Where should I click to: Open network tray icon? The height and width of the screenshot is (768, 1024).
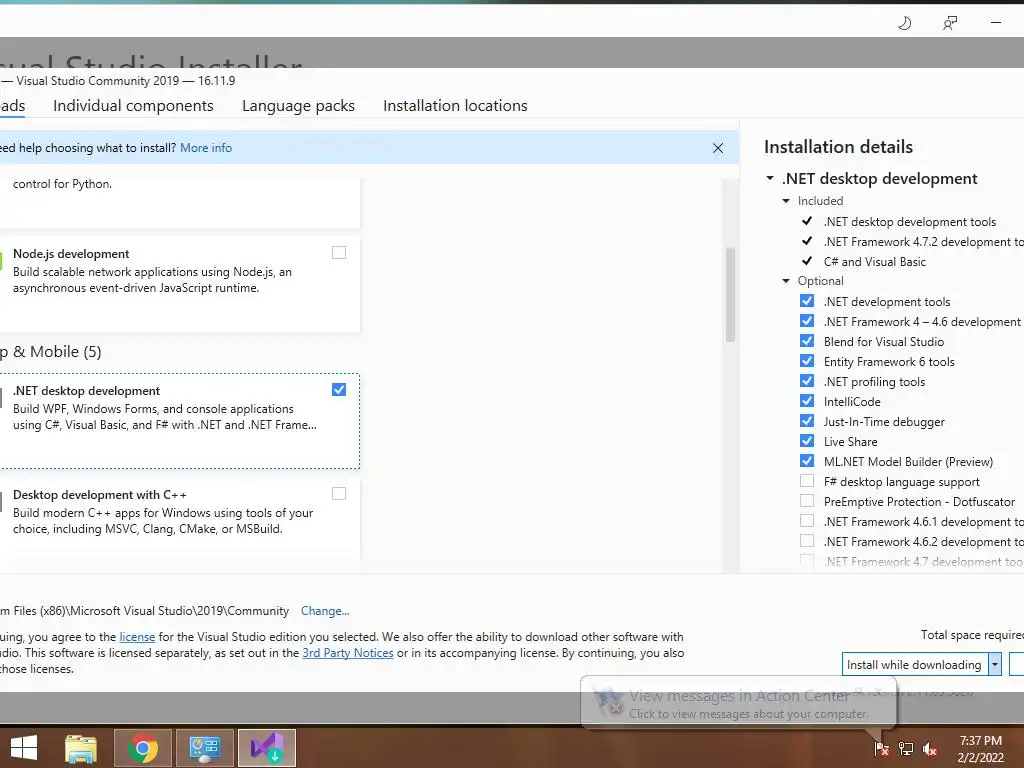click(x=905, y=748)
